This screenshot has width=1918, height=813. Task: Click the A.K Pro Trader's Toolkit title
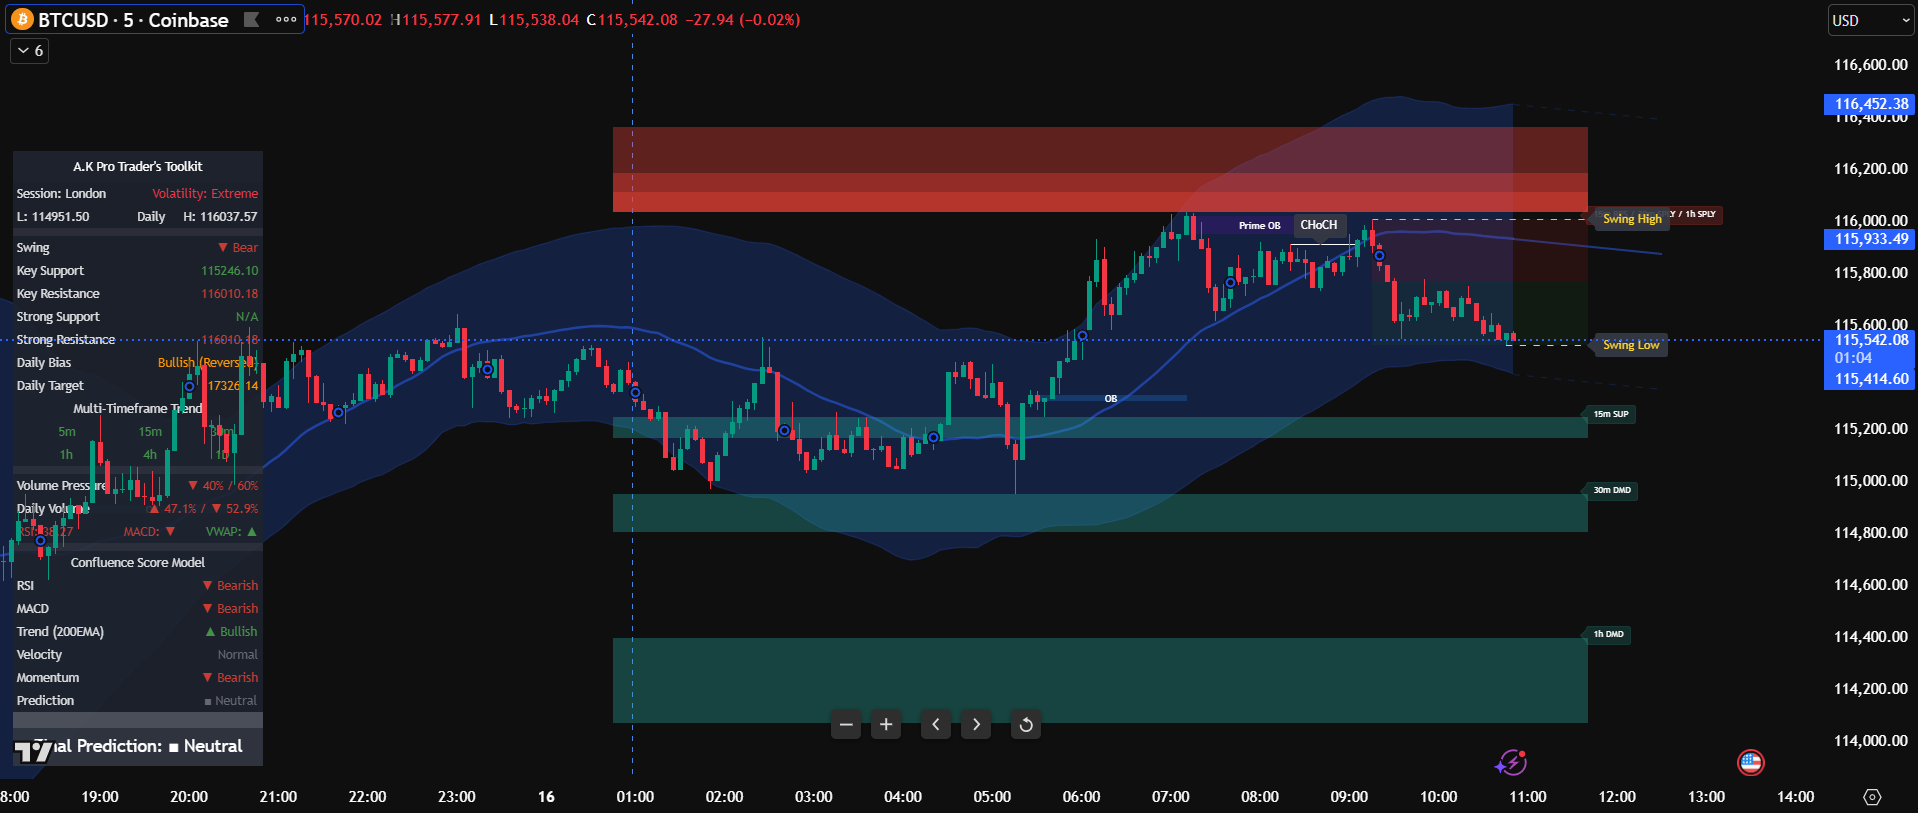[x=138, y=167]
